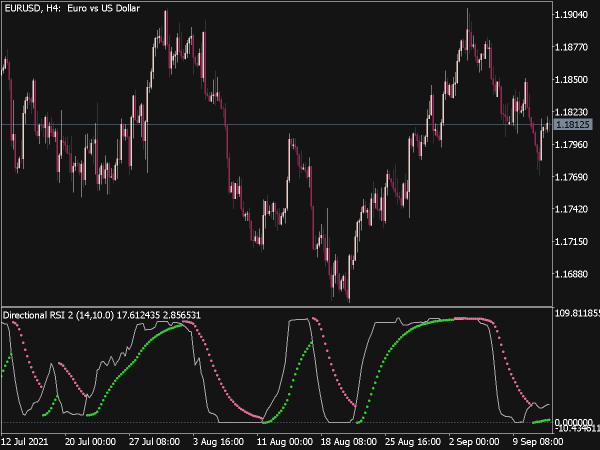The image size is (600, 450).
Task: Click the 1.17690 price axis label
Action: click(571, 177)
